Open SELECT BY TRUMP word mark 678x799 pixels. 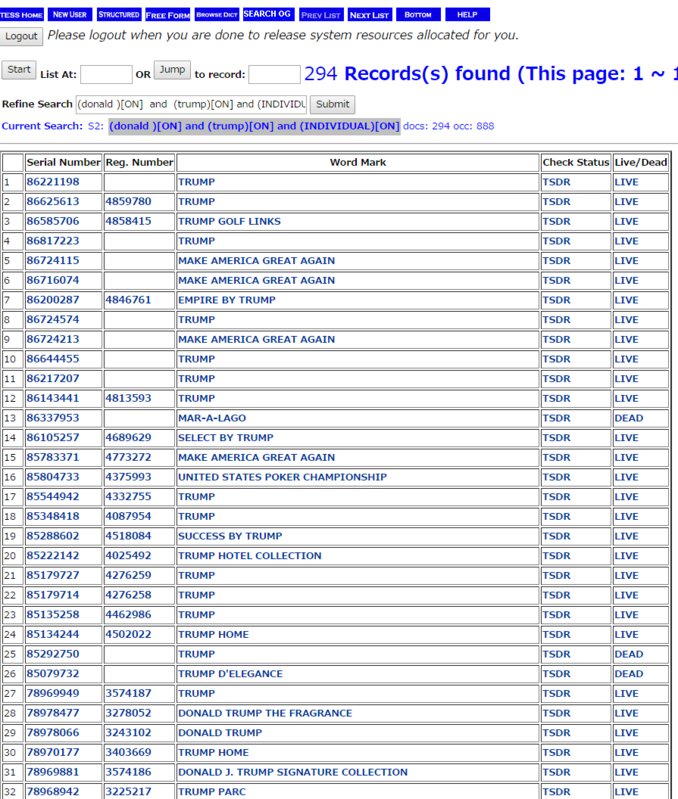tap(226, 438)
